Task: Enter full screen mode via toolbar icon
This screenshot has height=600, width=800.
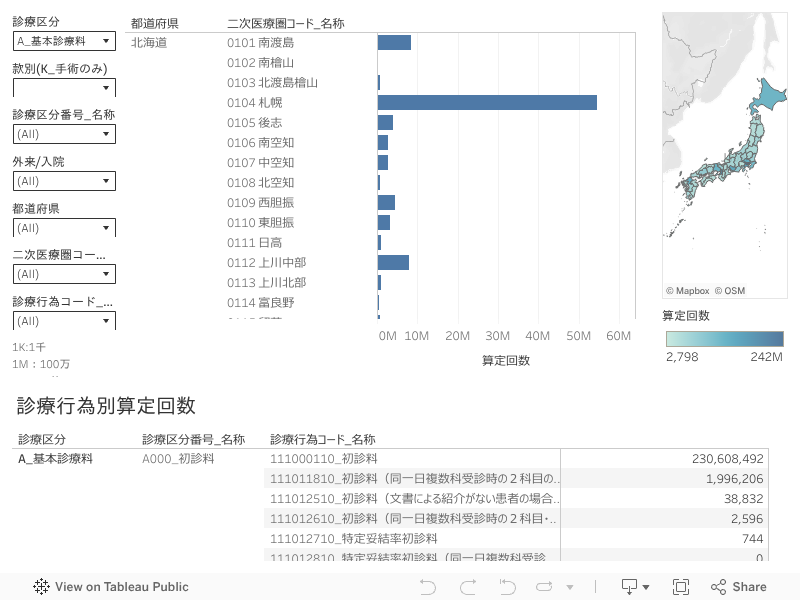Action: pos(681,587)
